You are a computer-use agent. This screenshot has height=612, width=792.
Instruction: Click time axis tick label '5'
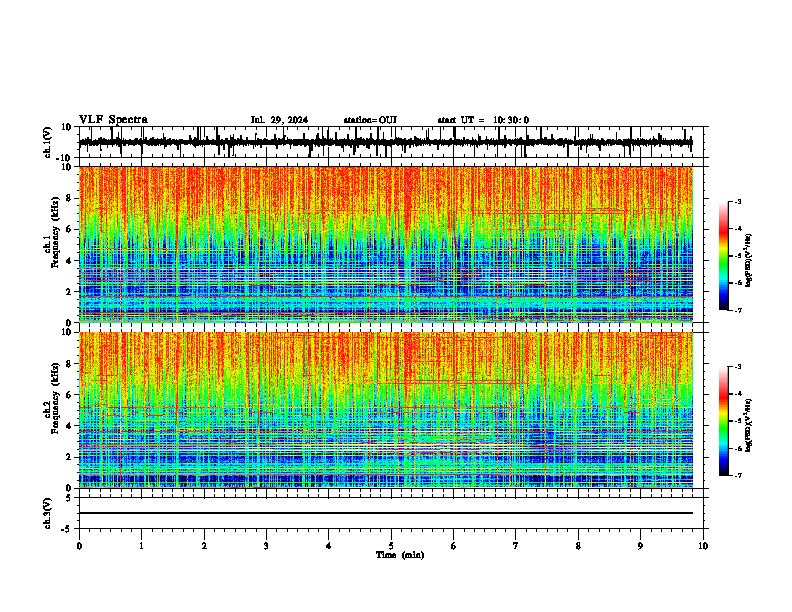(391, 546)
